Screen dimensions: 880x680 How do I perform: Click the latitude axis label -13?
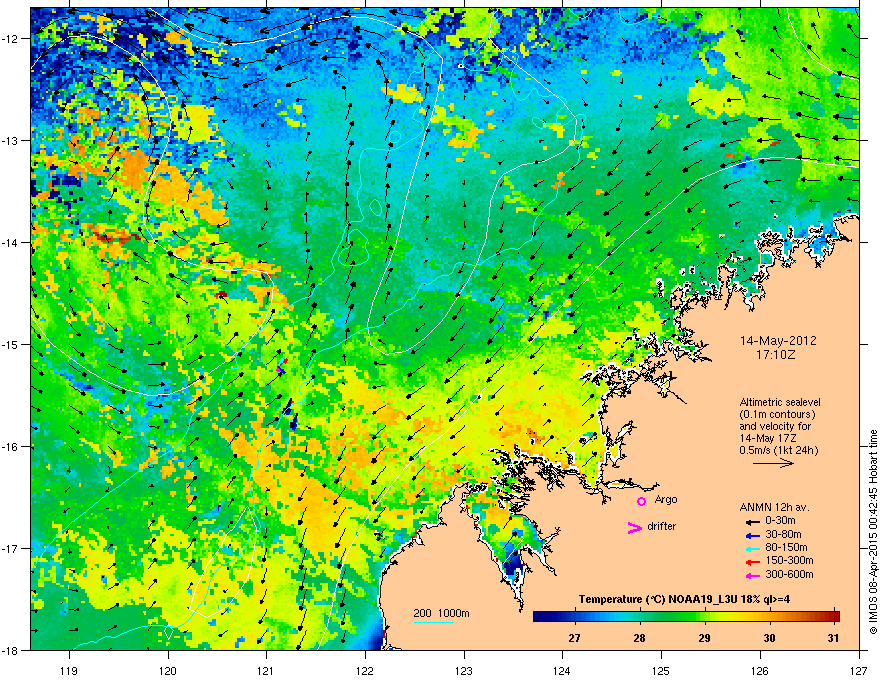(x=11, y=141)
